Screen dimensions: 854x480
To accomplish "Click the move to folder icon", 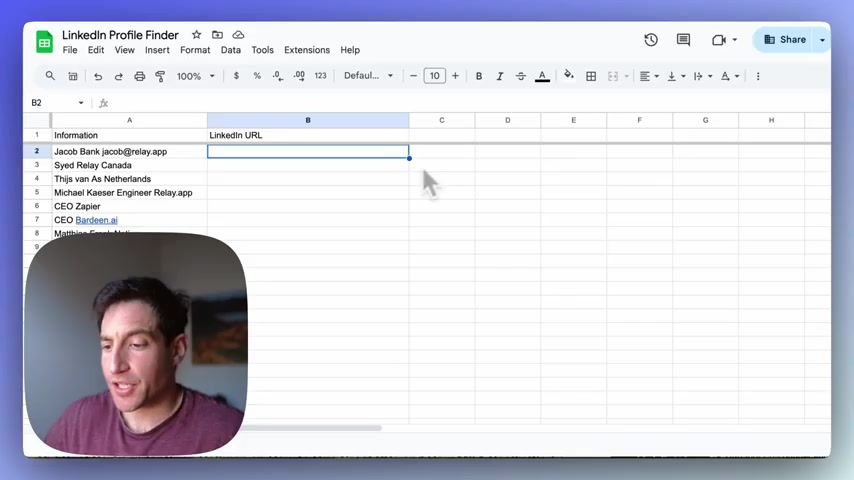I will pos(217,35).
